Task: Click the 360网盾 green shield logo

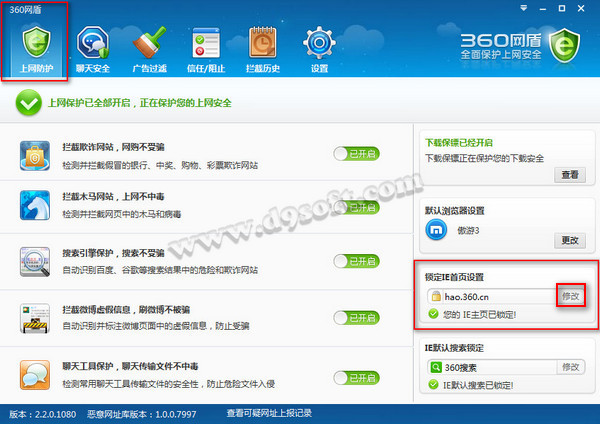Action: click(x=564, y=46)
